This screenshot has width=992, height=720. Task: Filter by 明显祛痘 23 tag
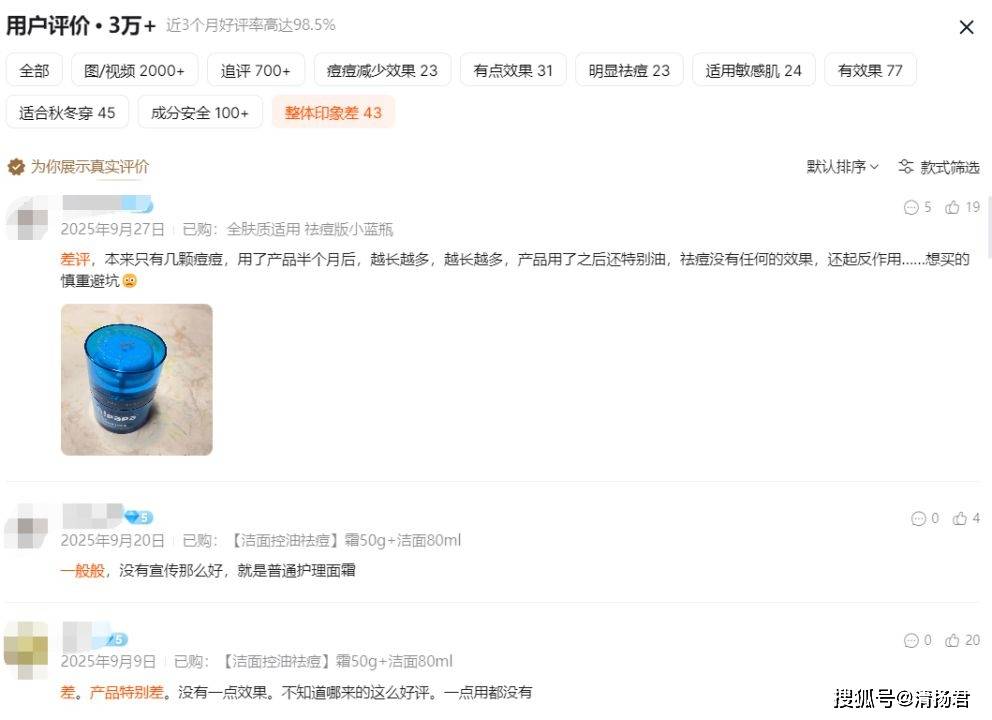(629, 70)
